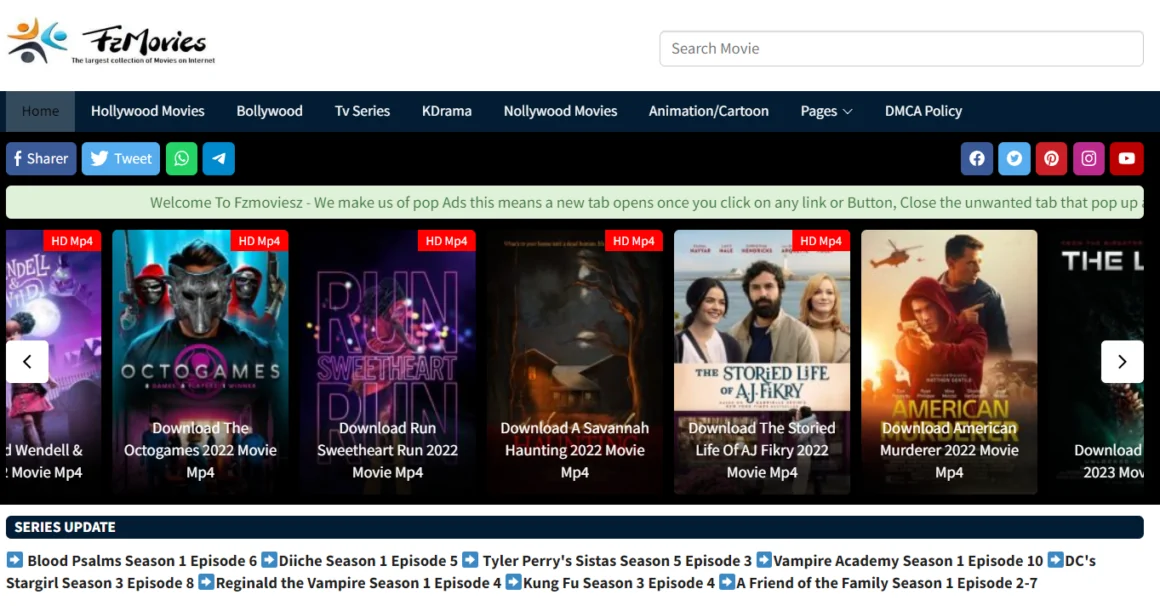Expand the Pages dropdown menu
The width and height of the screenshot is (1160, 606).
pyautogui.click(x=826, y=111)
